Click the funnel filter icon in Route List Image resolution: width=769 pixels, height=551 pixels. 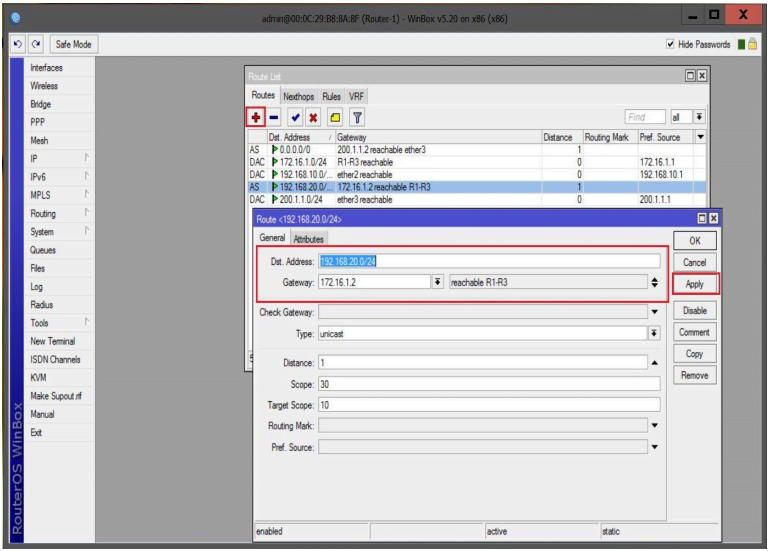357,117
